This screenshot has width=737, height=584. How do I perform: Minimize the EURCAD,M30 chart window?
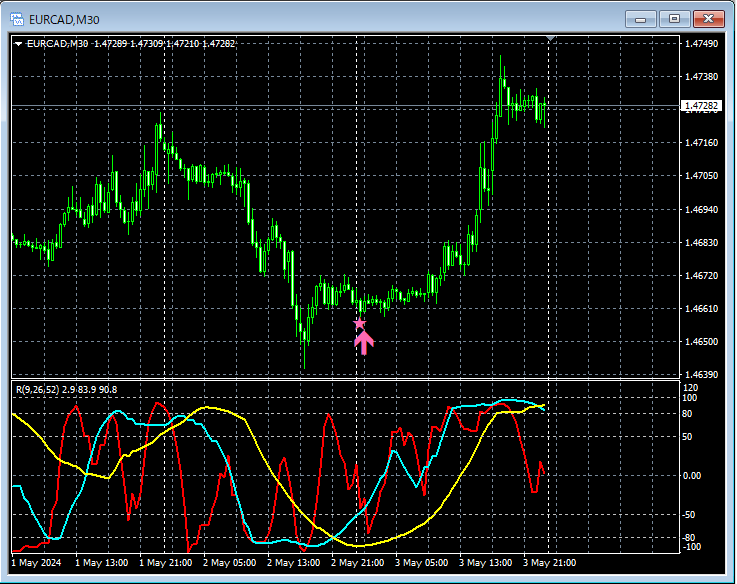641,18
